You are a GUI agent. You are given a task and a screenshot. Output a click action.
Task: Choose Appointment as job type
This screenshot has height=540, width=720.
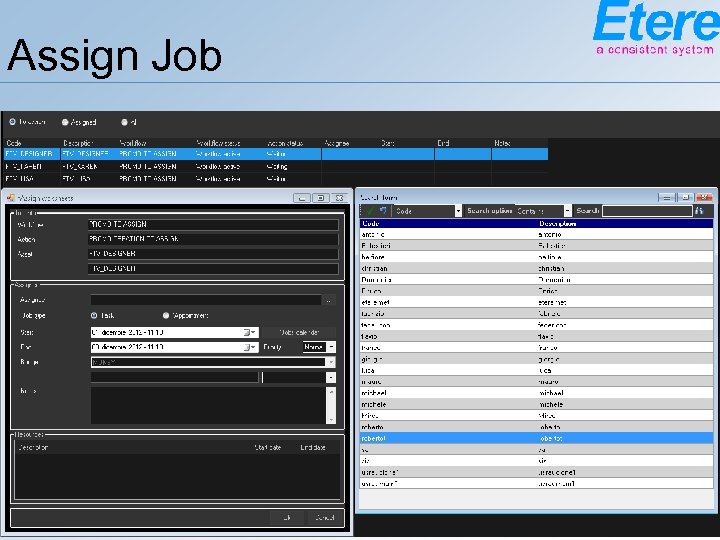166,315
